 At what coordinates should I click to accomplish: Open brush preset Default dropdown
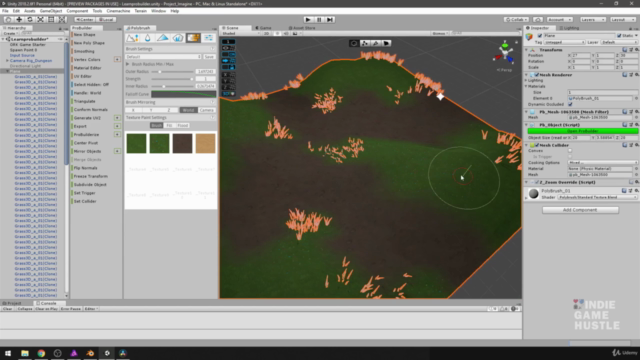pyautogui.click(x=163, y=57)
